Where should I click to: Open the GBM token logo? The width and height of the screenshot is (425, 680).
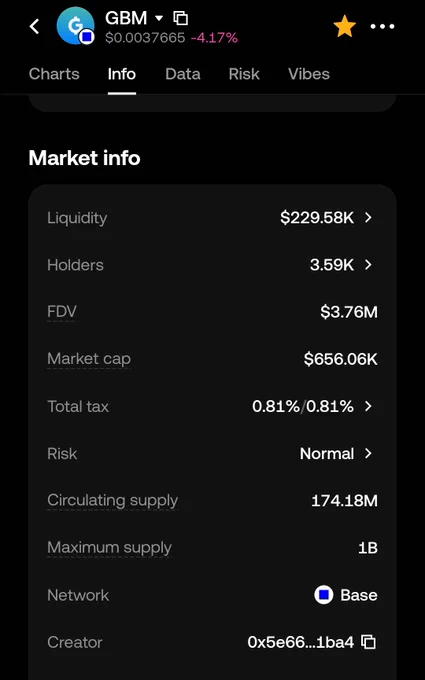[75, 26]
